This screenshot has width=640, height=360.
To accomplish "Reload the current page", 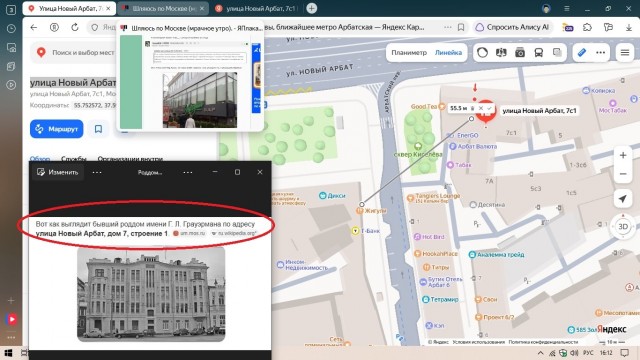I will click(75, 27).
